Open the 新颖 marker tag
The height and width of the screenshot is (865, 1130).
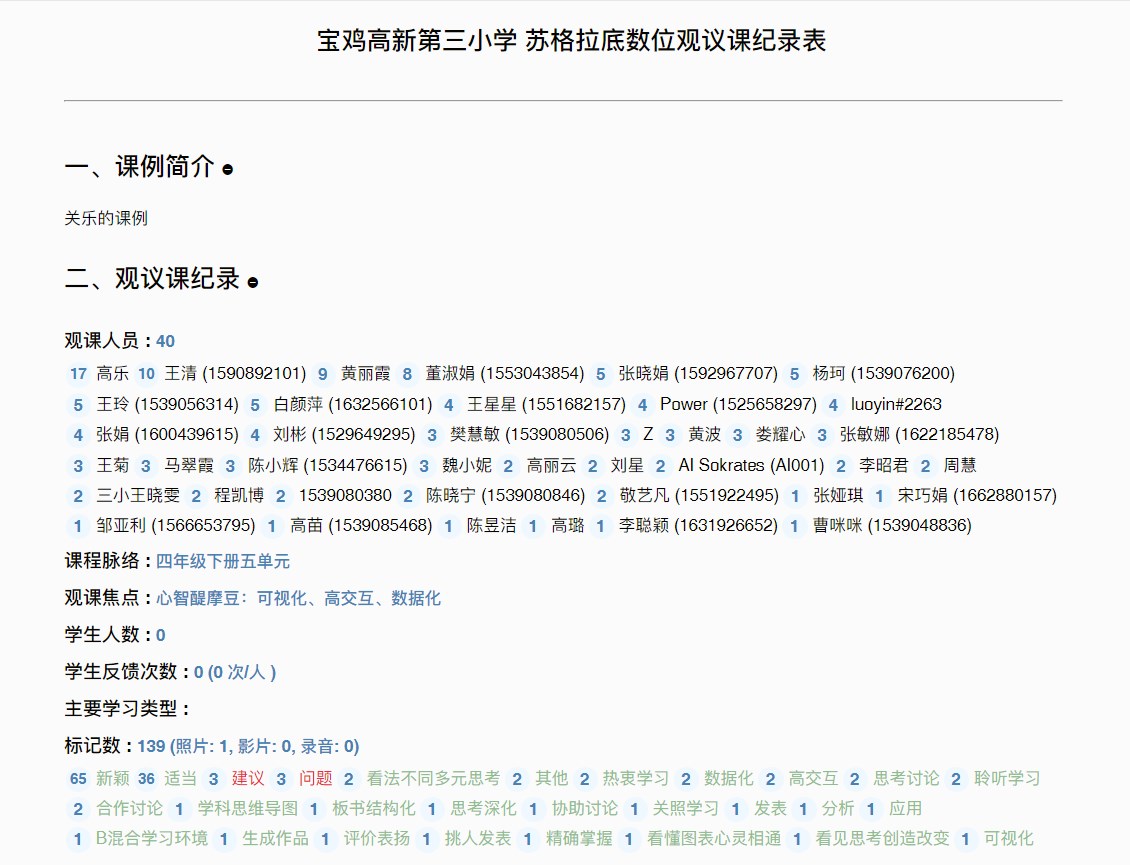pyautogui.click(x=113, y=779)
